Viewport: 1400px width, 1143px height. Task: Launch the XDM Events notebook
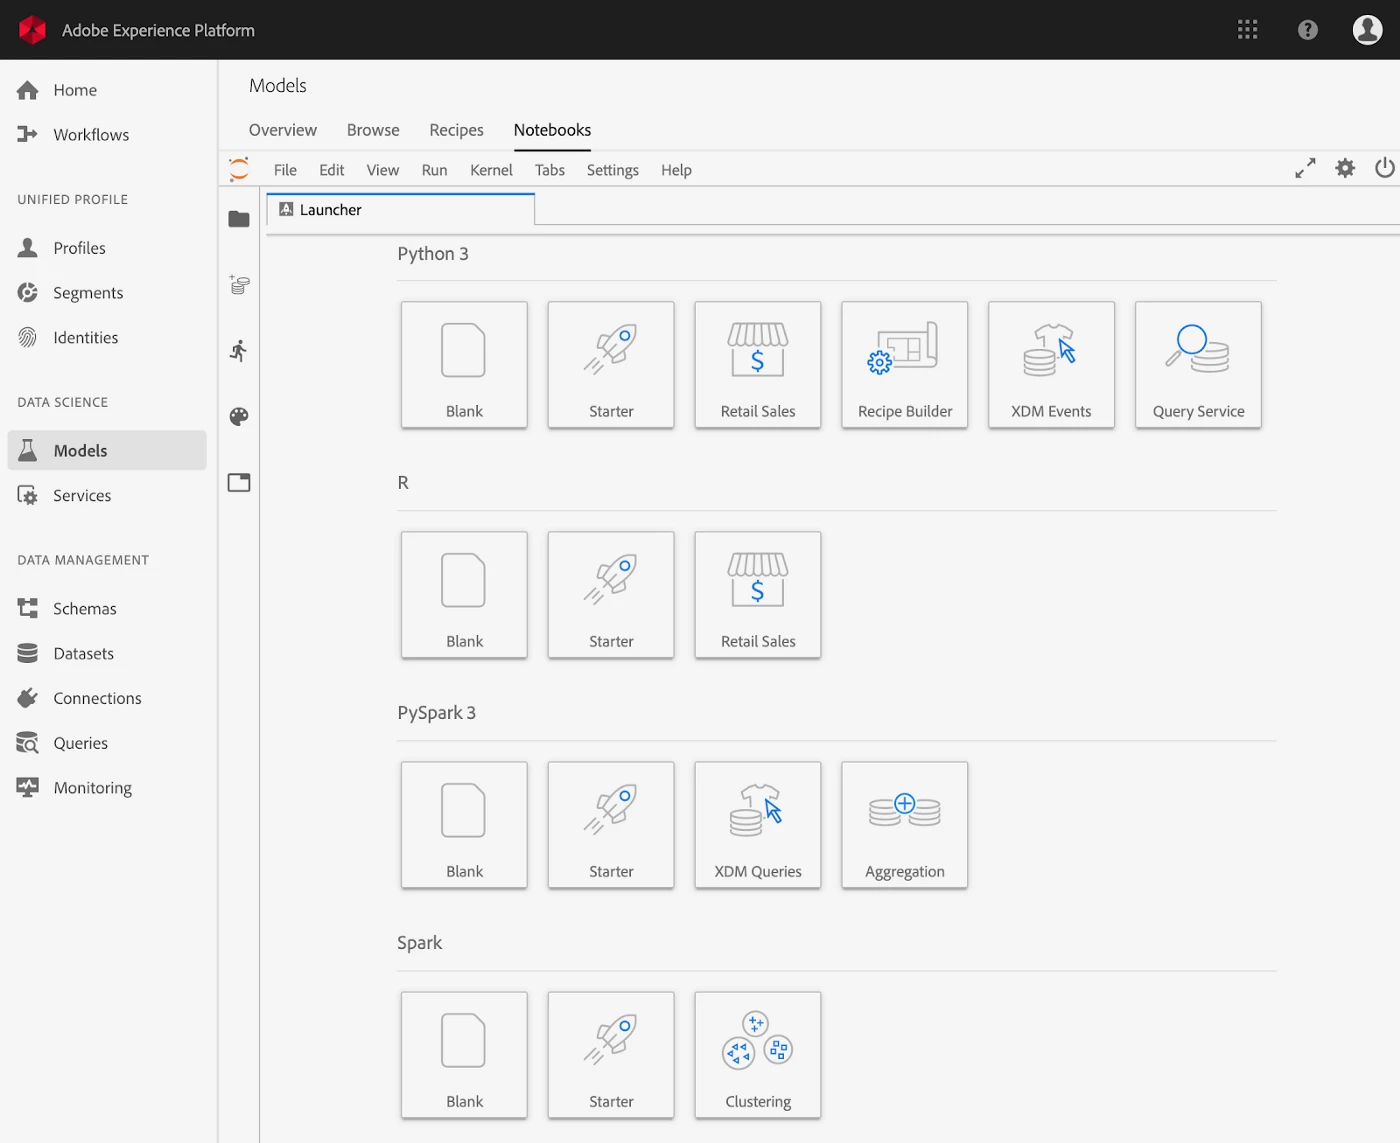pyautogui.click(x=1051, y=365)
